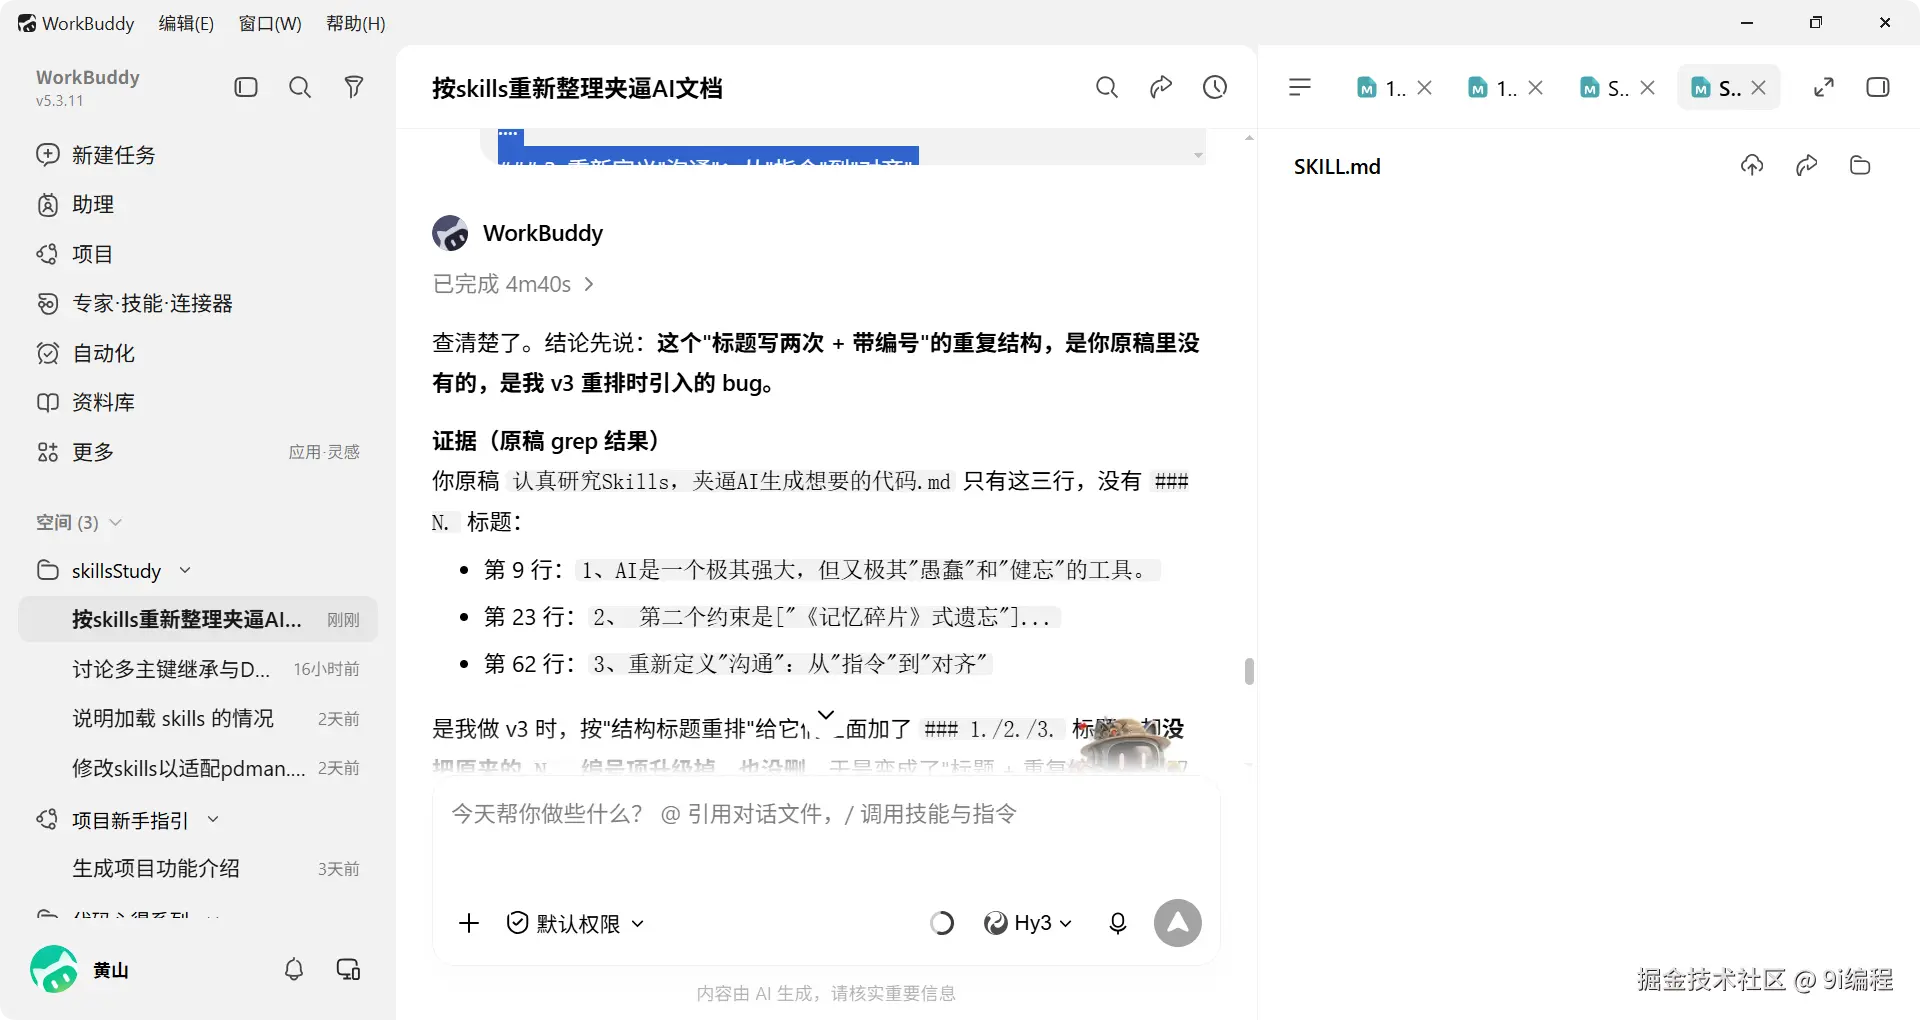
Task: Open 生成项目功能介绍 conversation
Action: [198, 868]
